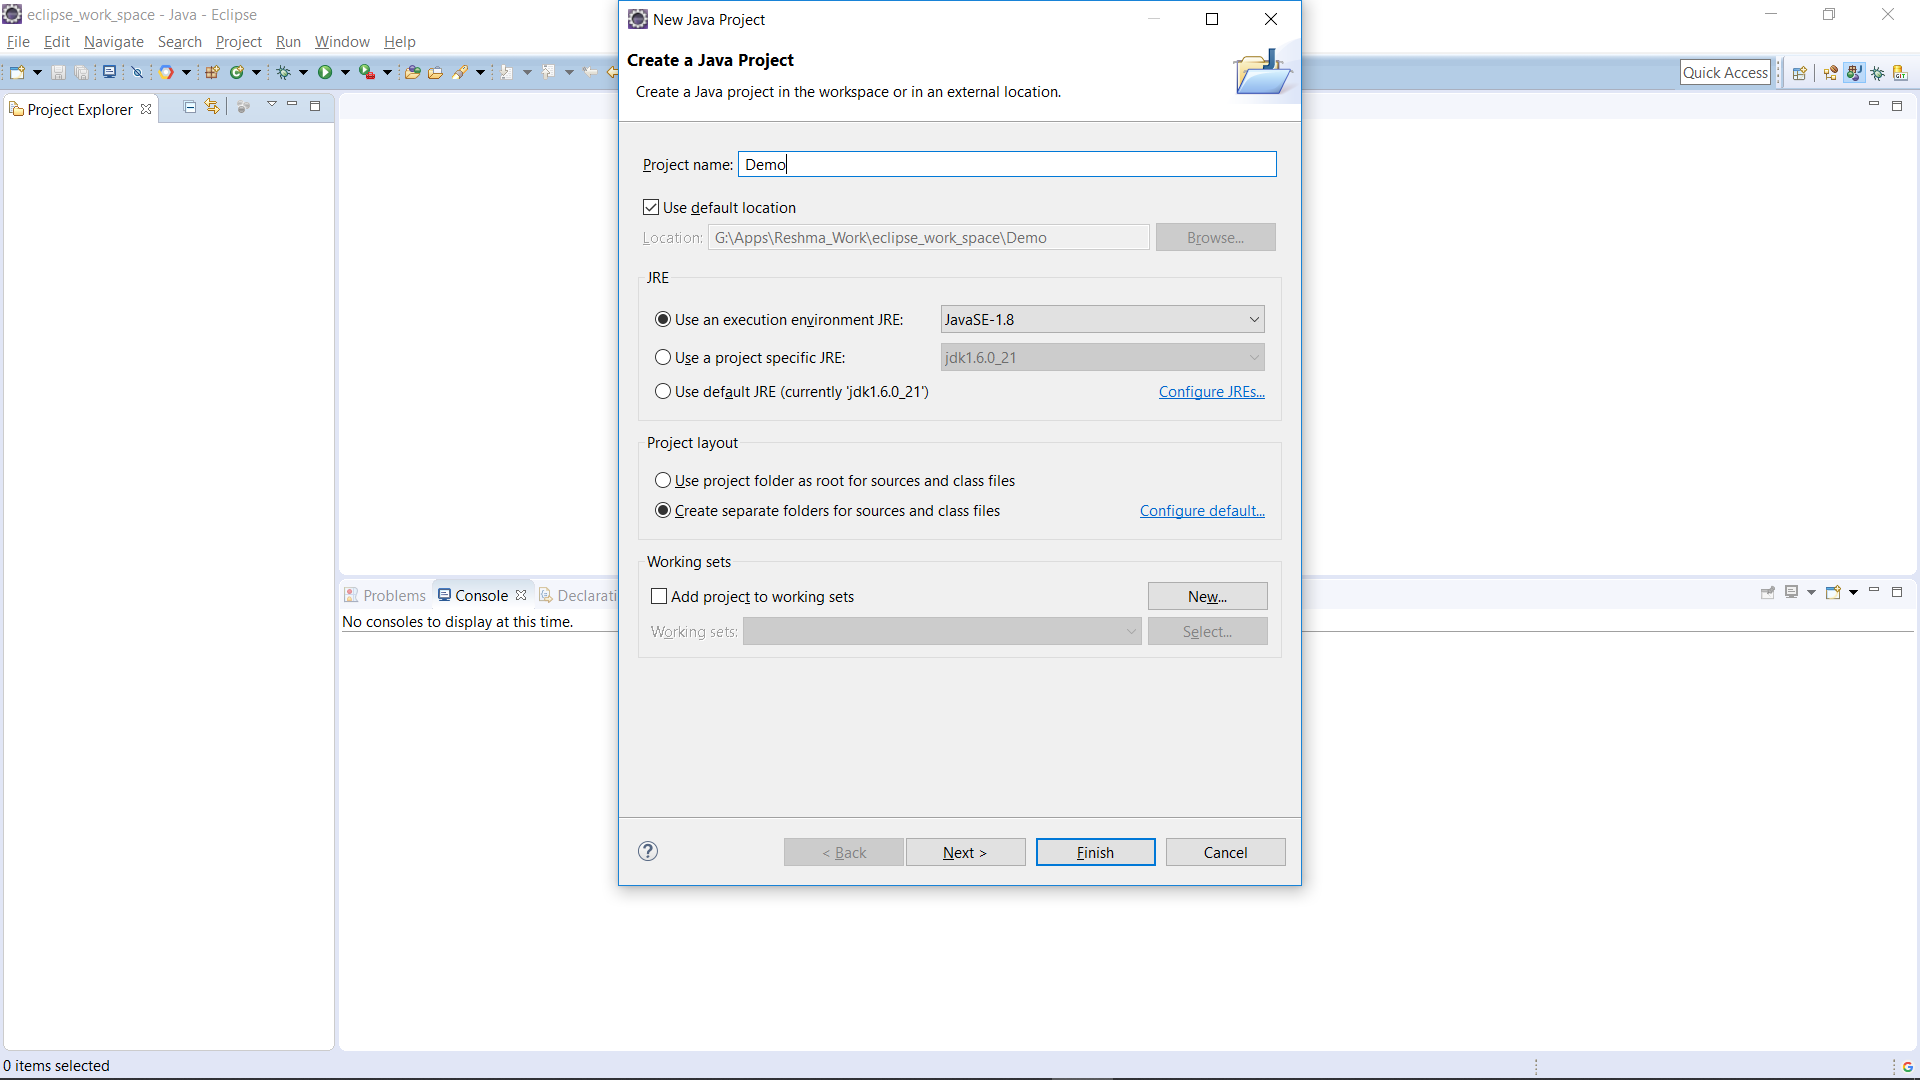Select Use an execution environment JRE radio
The image size is (1920, 1080).
tap(663, 319)
